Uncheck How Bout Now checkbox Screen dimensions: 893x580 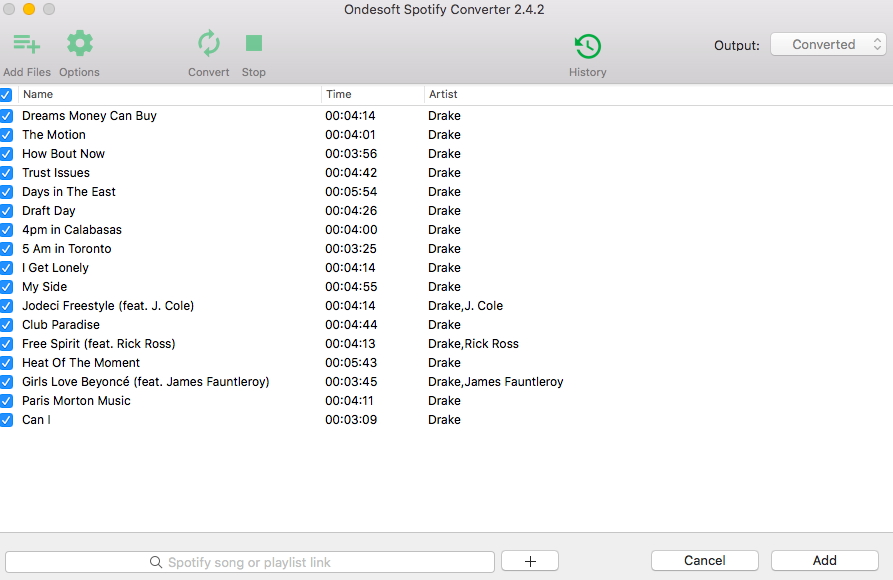coord(6,154)
